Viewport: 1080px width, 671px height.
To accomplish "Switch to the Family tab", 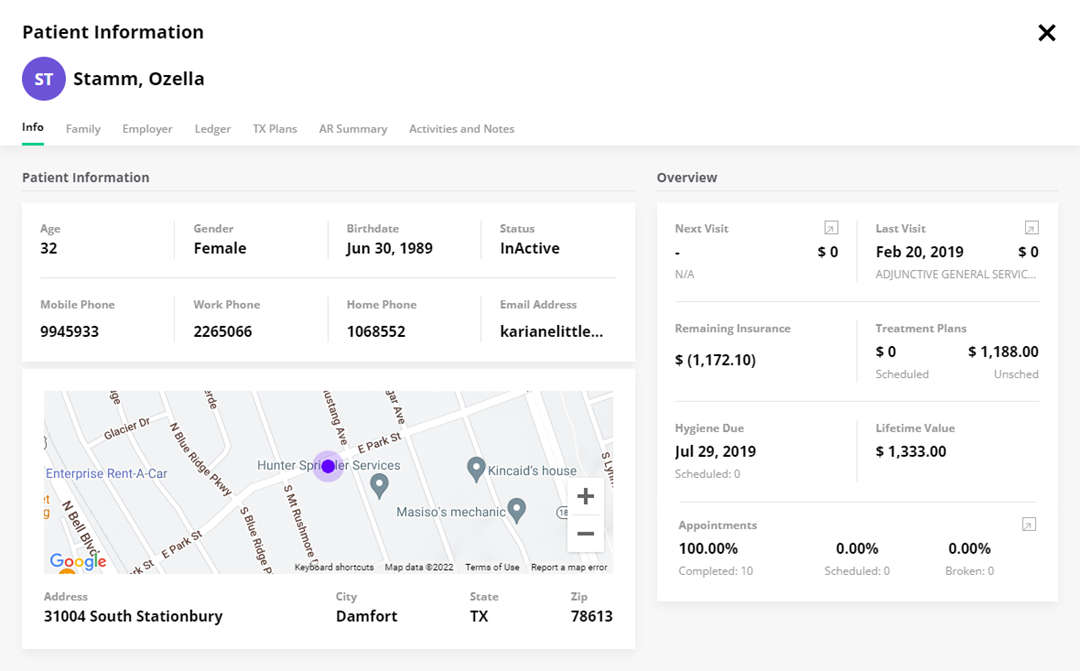I will tap(83, 129).
